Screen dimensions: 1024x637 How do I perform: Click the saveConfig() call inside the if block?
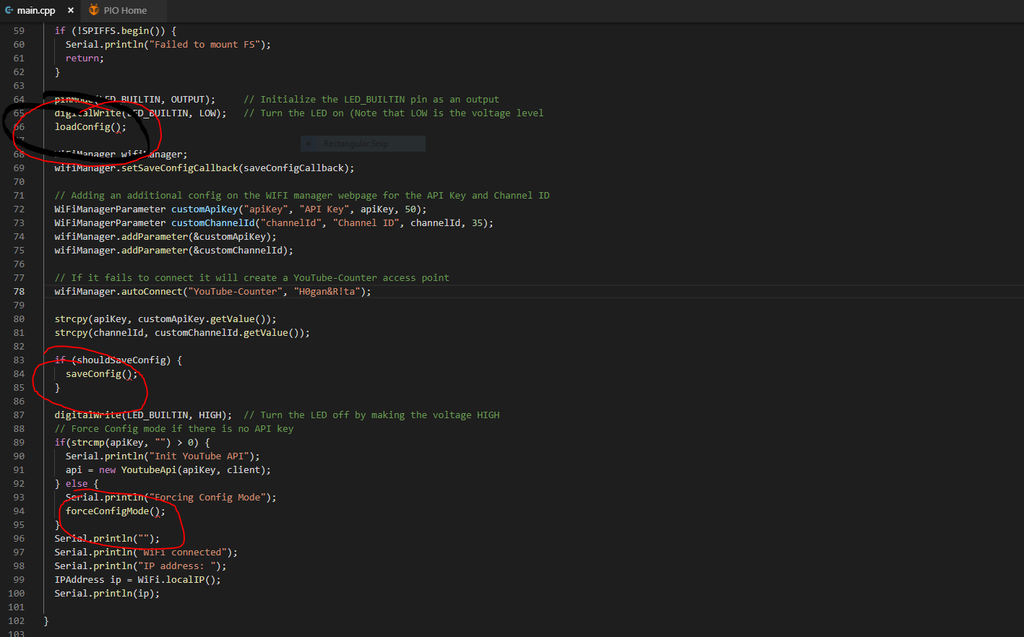point(100,373)
